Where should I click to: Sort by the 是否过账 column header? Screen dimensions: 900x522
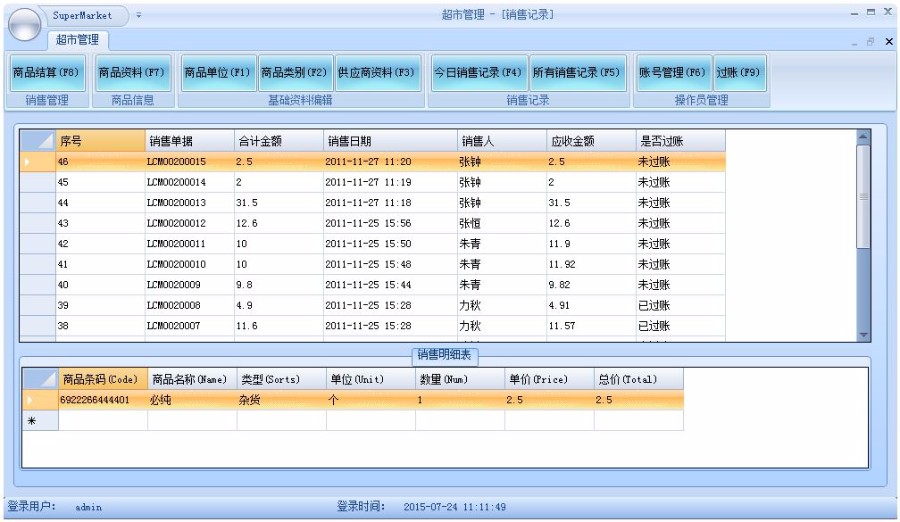(681, 141)
